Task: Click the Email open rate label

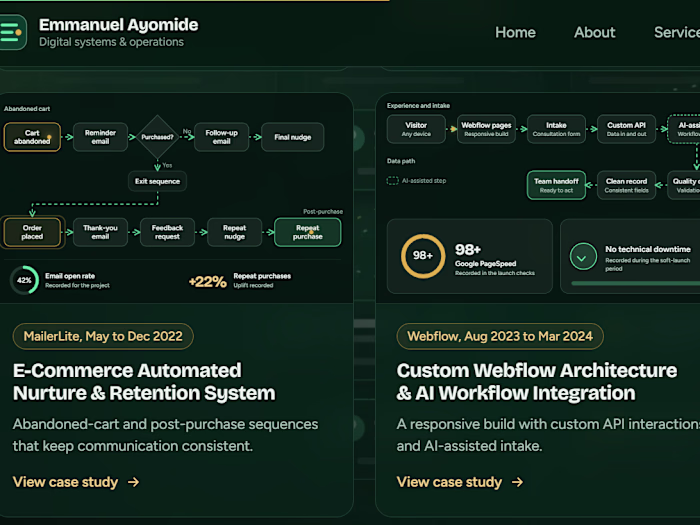Action: pos(70,276)
